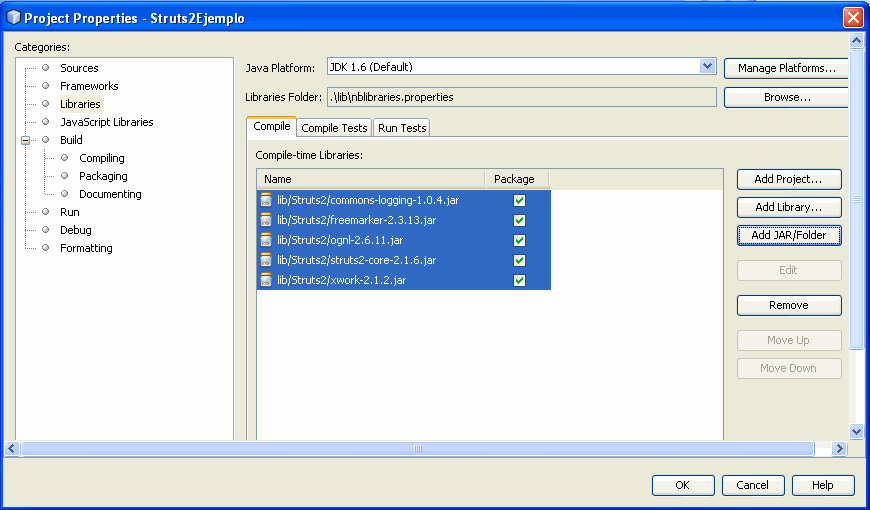870x510 pixels.
Task: Select the Libraries category node
Action: point(80,104)
